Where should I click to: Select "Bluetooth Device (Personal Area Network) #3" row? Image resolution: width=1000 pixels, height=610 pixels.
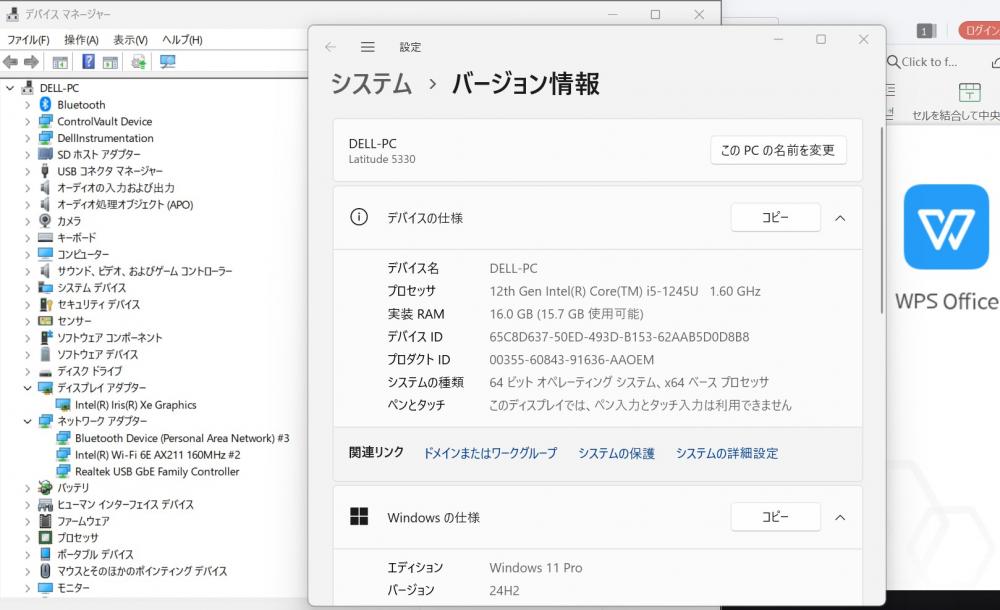(x=182, y=438)
